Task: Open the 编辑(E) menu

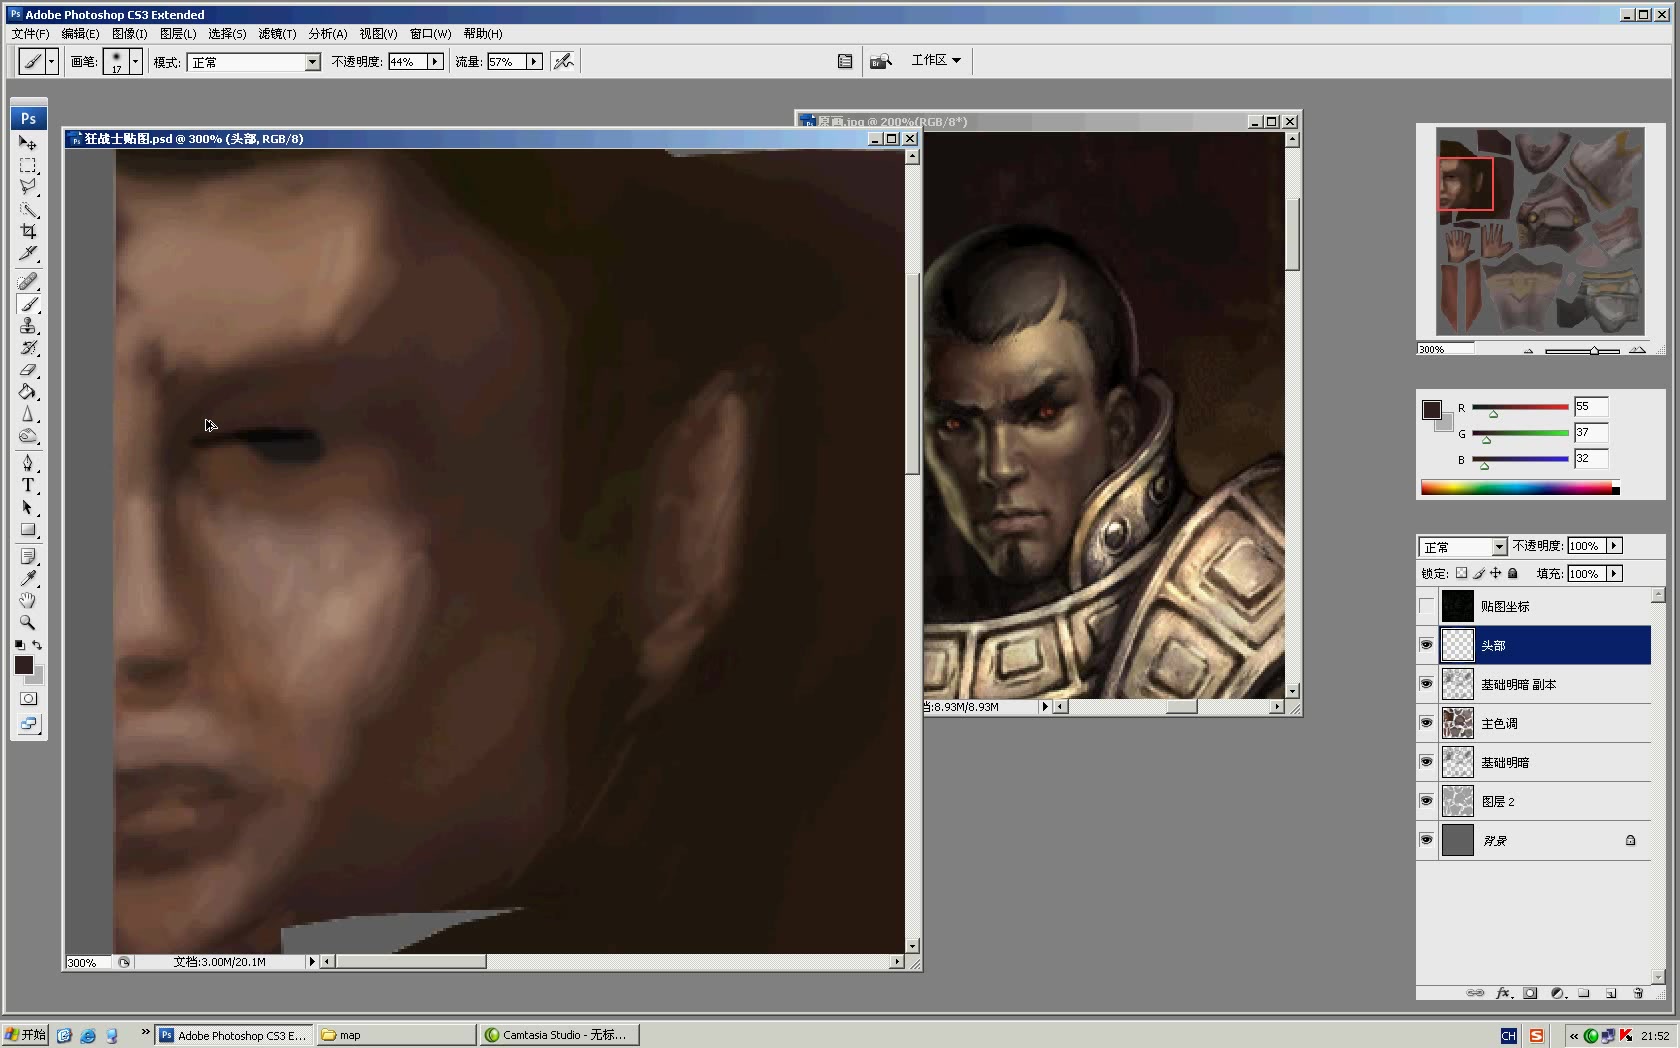Action: (x=81, y=34)
